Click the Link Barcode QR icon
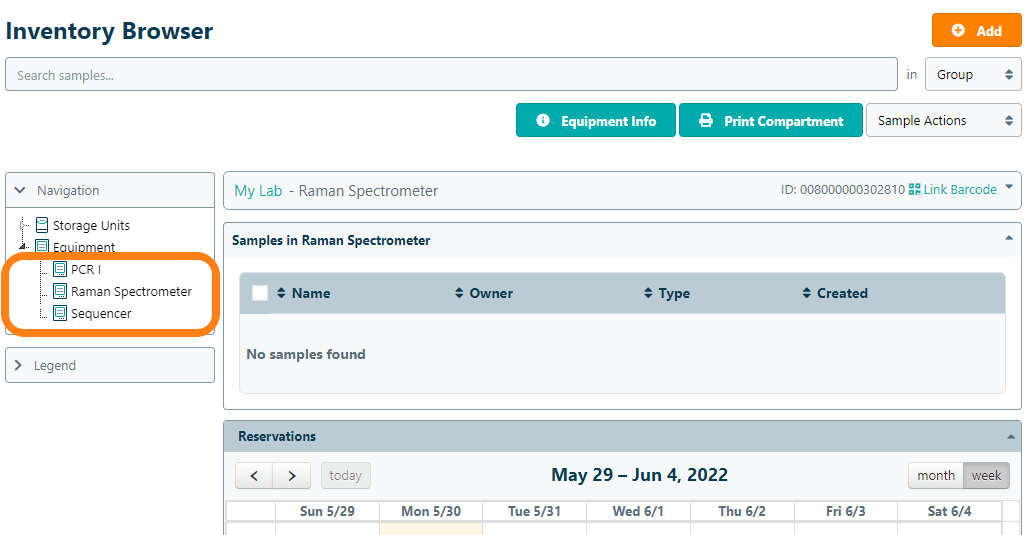1033x535 pixels. [914, 190]
